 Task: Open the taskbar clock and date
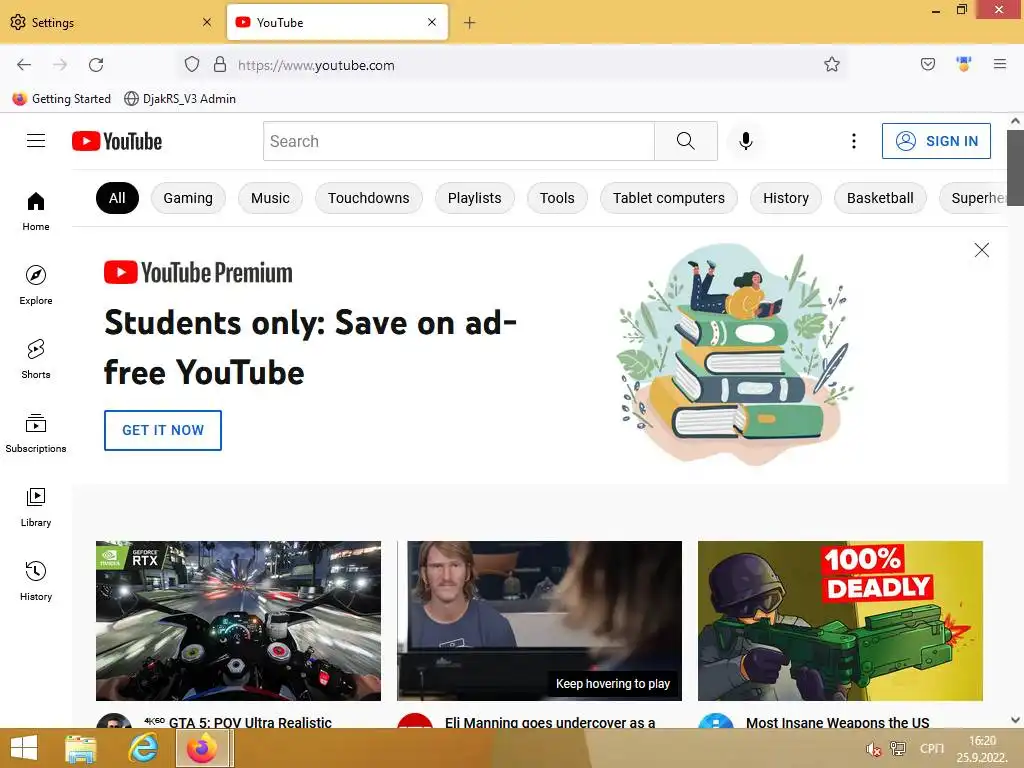click(982, 749)
